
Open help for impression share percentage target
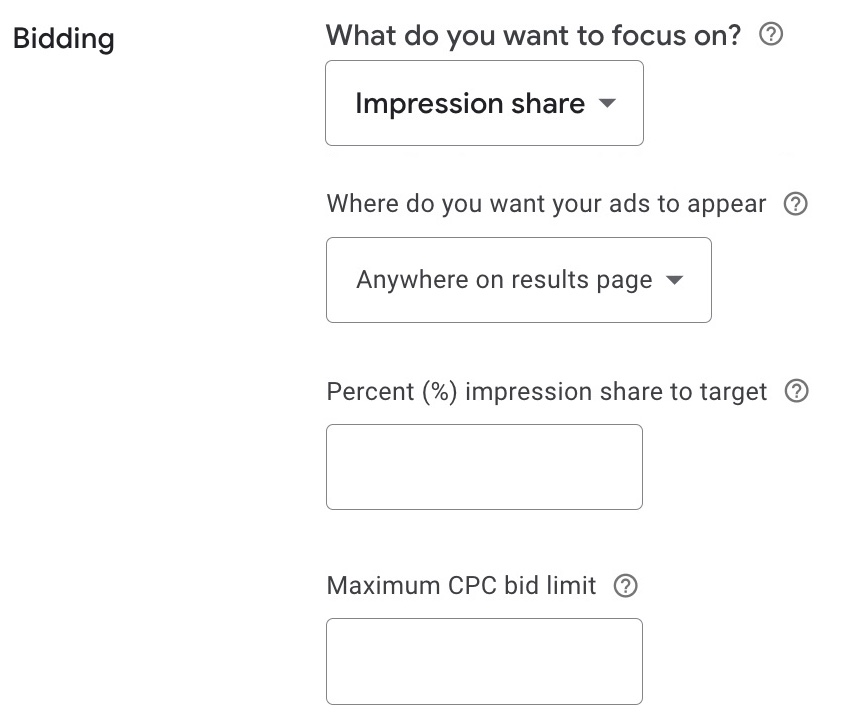click(x=797, y=391)
